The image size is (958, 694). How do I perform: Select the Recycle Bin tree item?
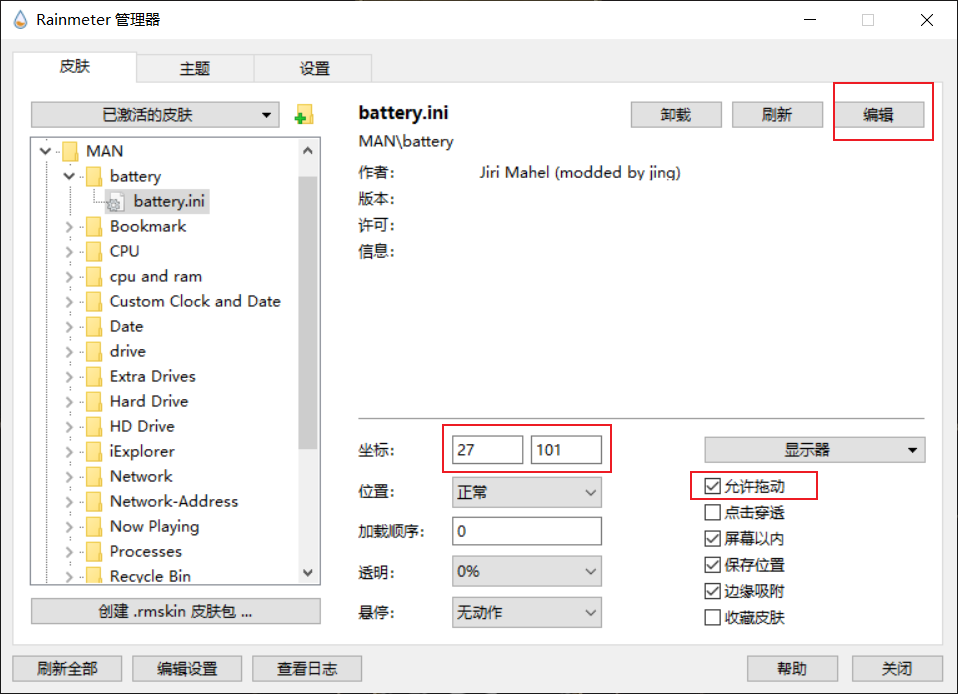click(150, 576)
